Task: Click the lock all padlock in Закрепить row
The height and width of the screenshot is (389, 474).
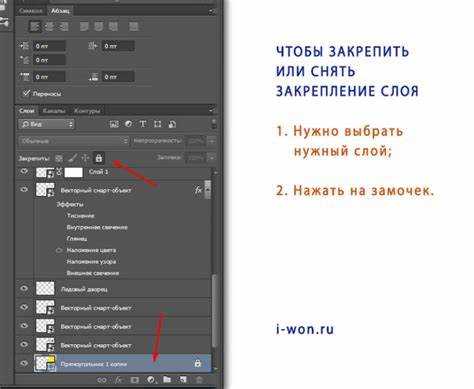Action: click(99, 158)
